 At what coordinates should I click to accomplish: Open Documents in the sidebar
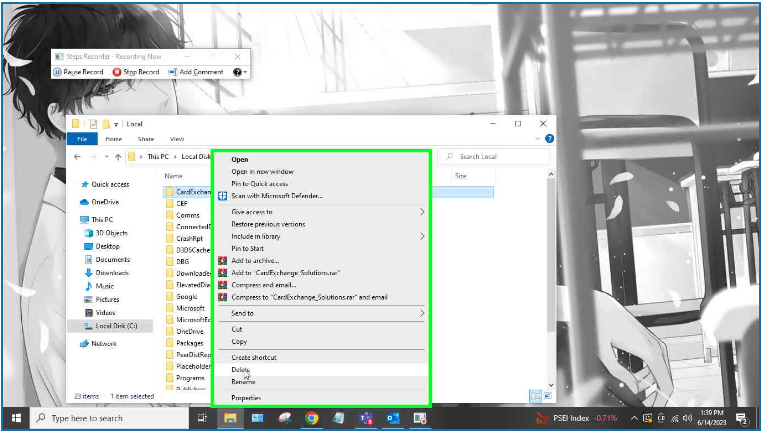coord(107,260)
